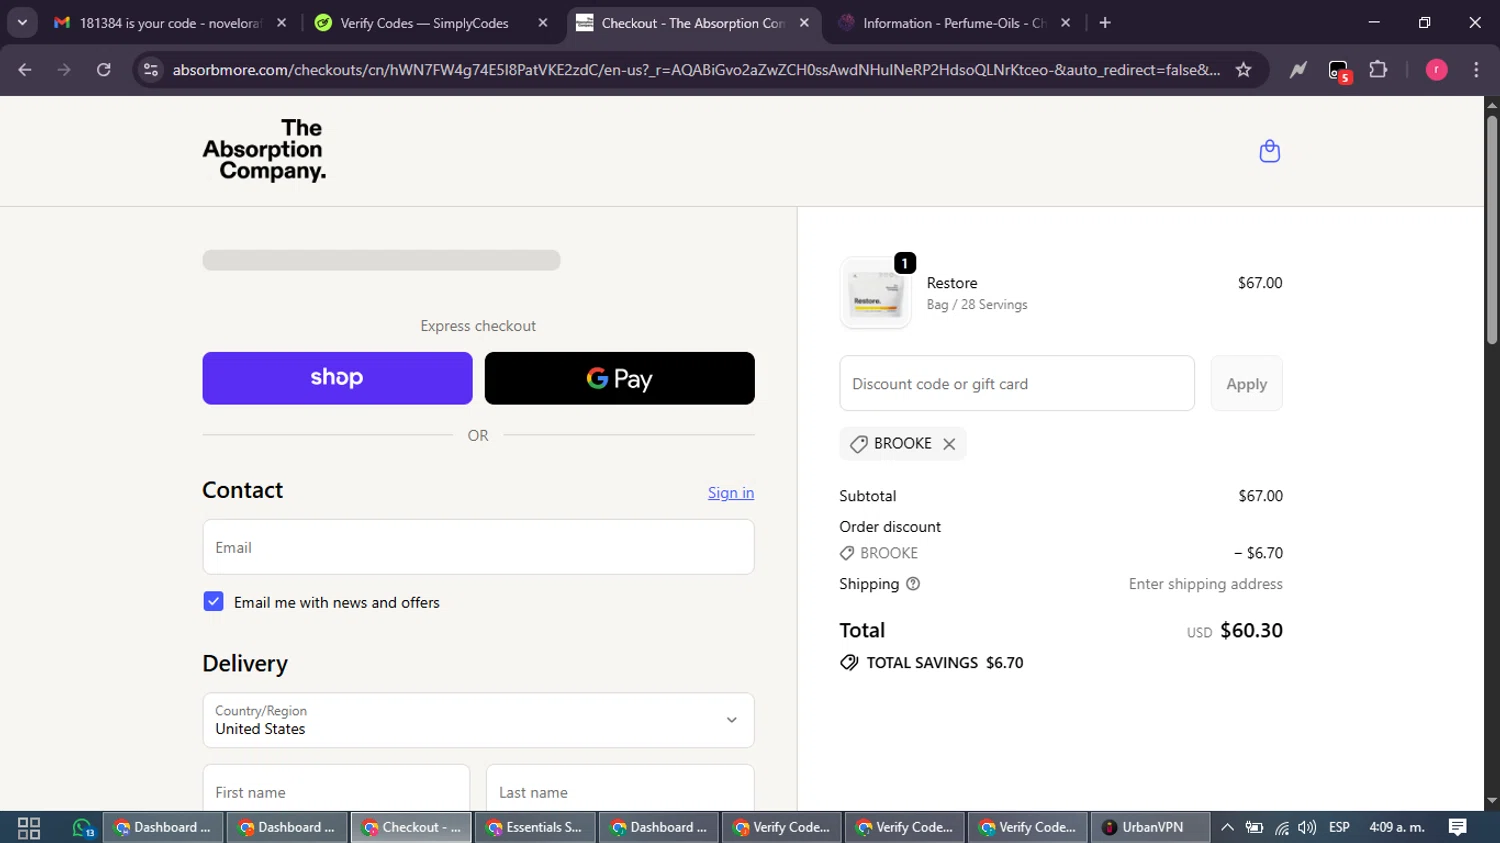Image resolution: width=1500 pixels, height=843 pixels.
Task: Switch to Verify Codes SimplyCodes tab
Action: pyautogui.click(x=431, y=23)
